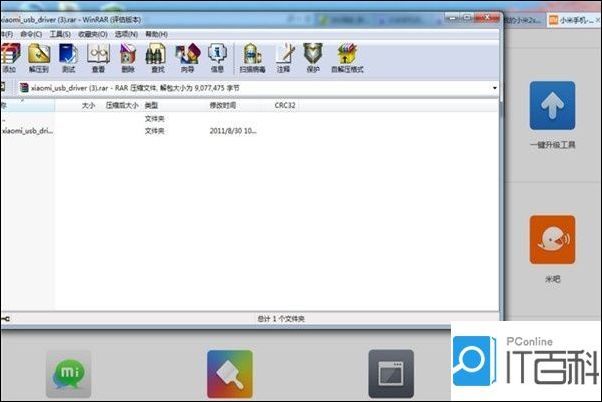602x402 pixels.
Task: Click the status bar total 1 folder text
Action: point(281,319)
